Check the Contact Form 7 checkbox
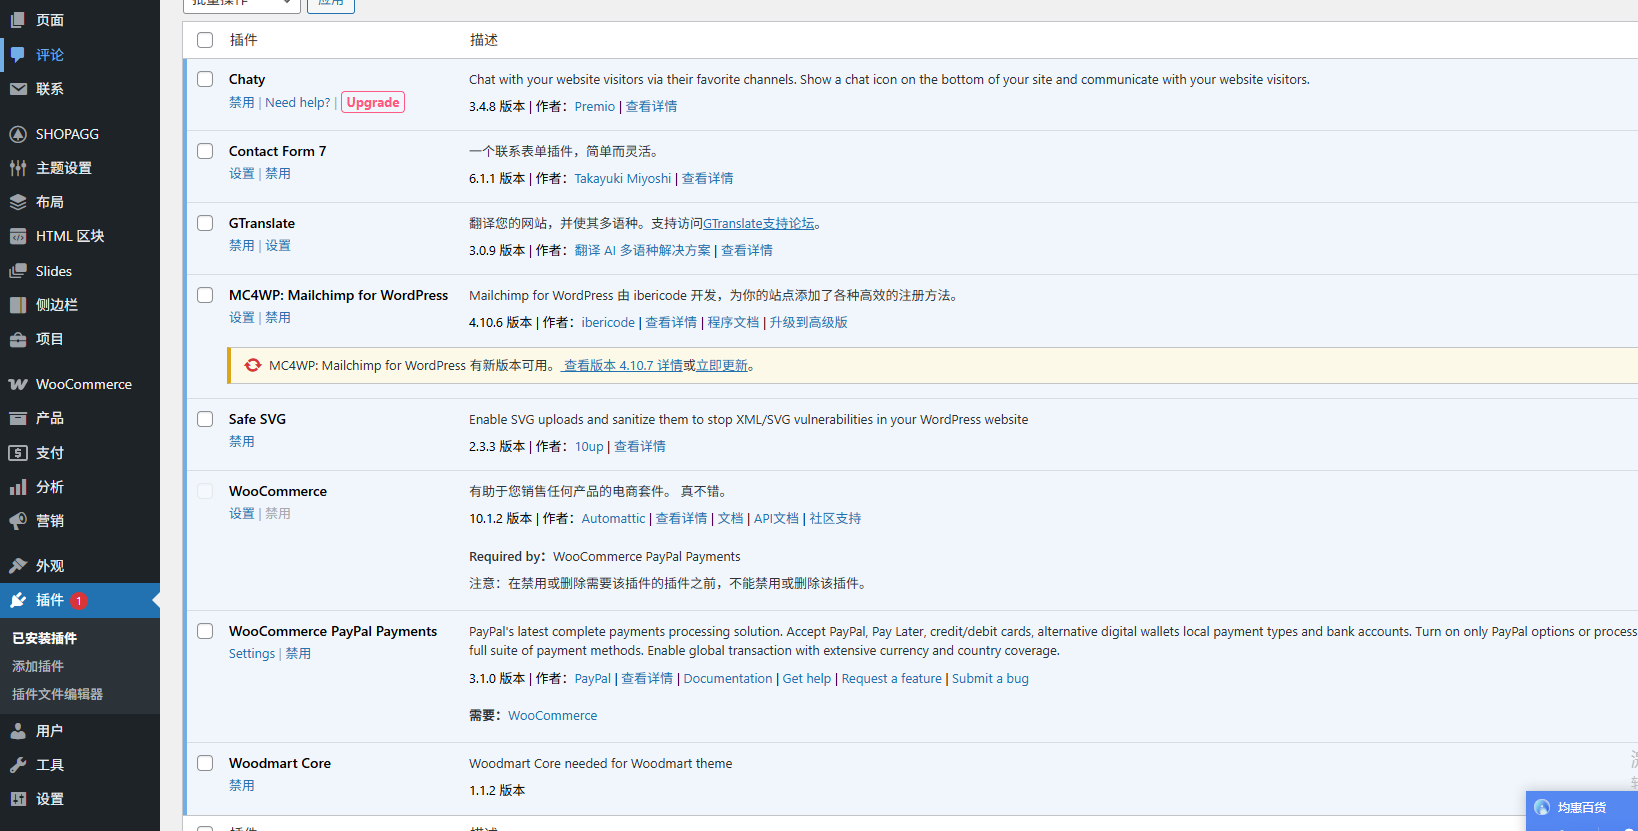This screenshot has height=831, width=1638. click(x=205, y=151)
